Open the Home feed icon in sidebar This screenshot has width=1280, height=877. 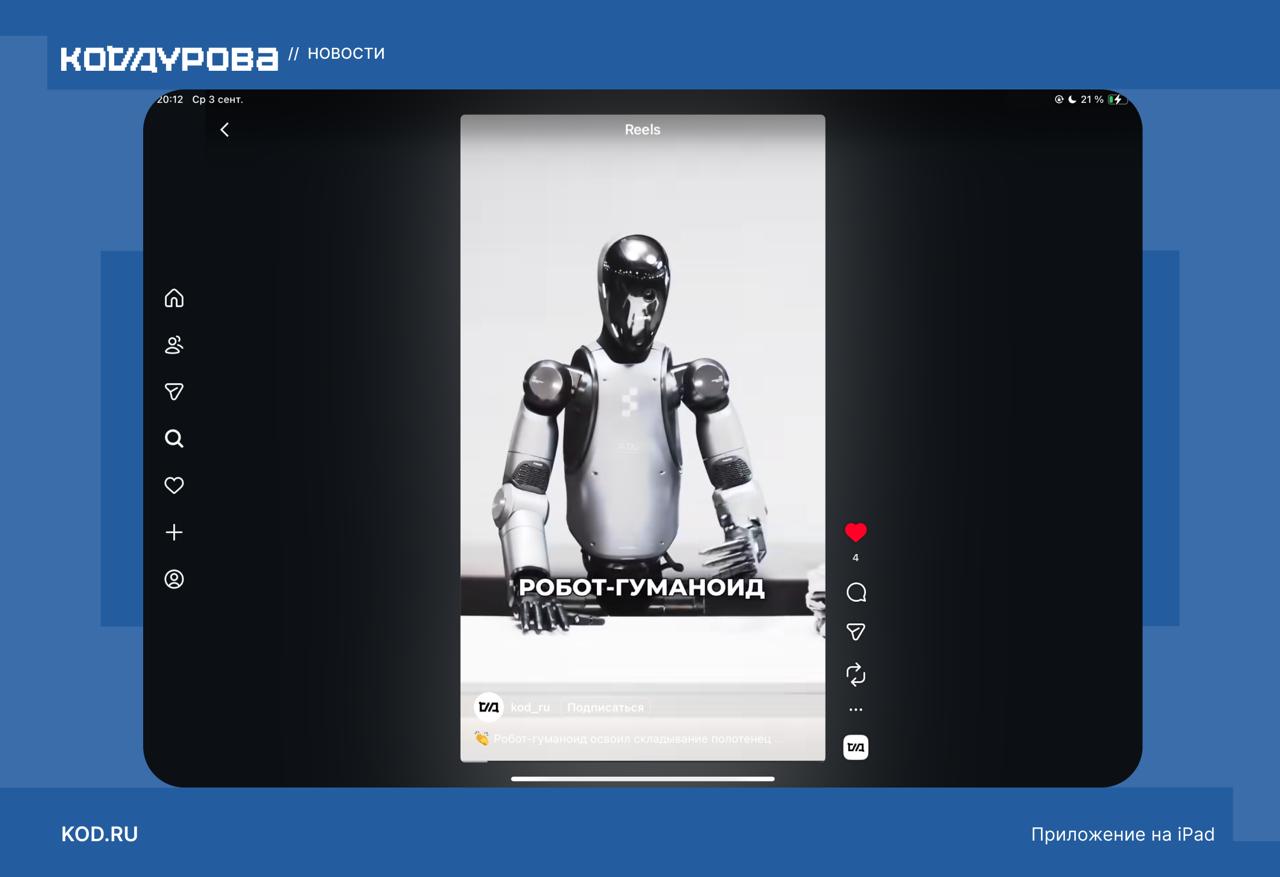pos(174,298)
